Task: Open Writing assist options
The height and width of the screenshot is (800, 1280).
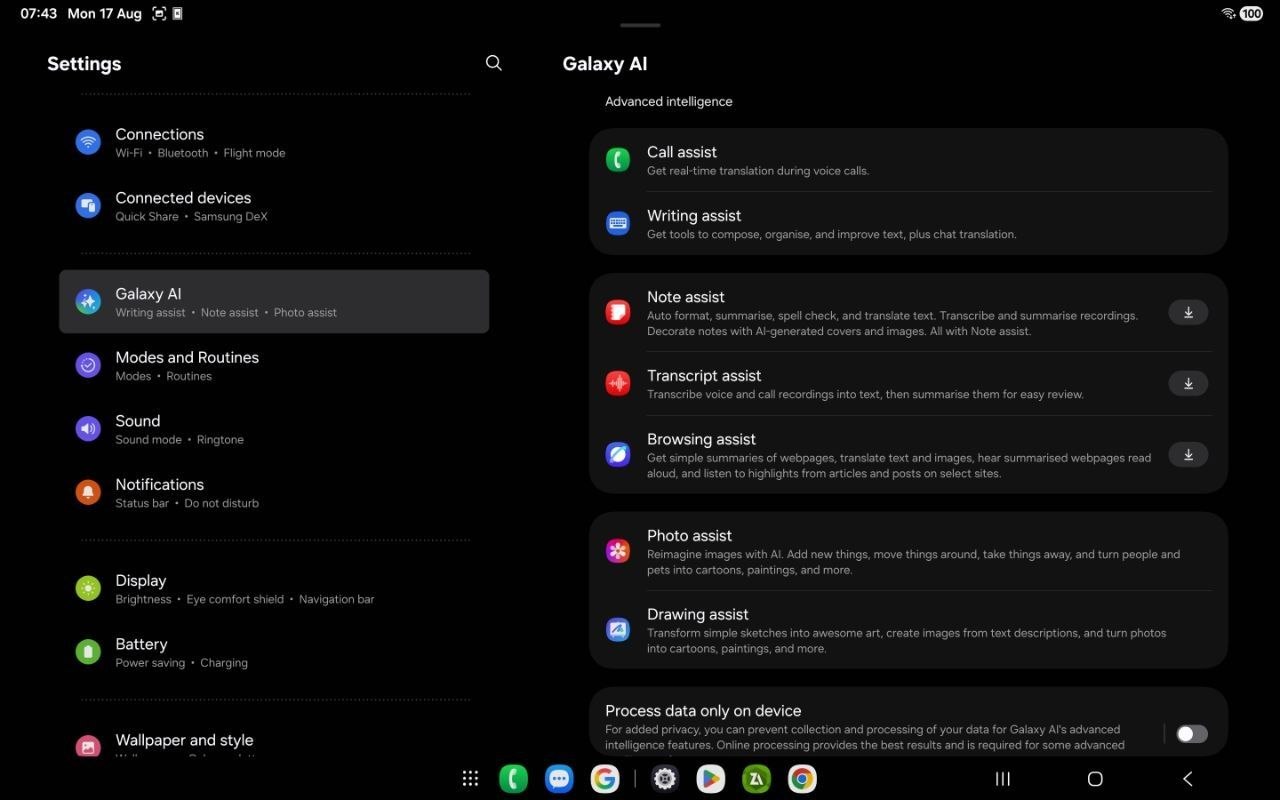Action: [x=908, y=223]
